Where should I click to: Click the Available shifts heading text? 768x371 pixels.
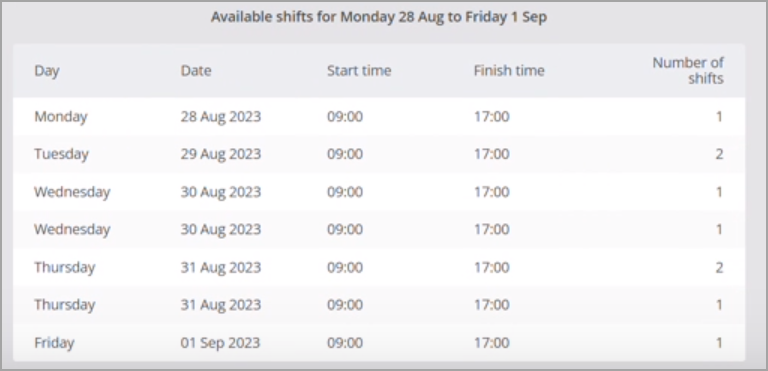379,17
